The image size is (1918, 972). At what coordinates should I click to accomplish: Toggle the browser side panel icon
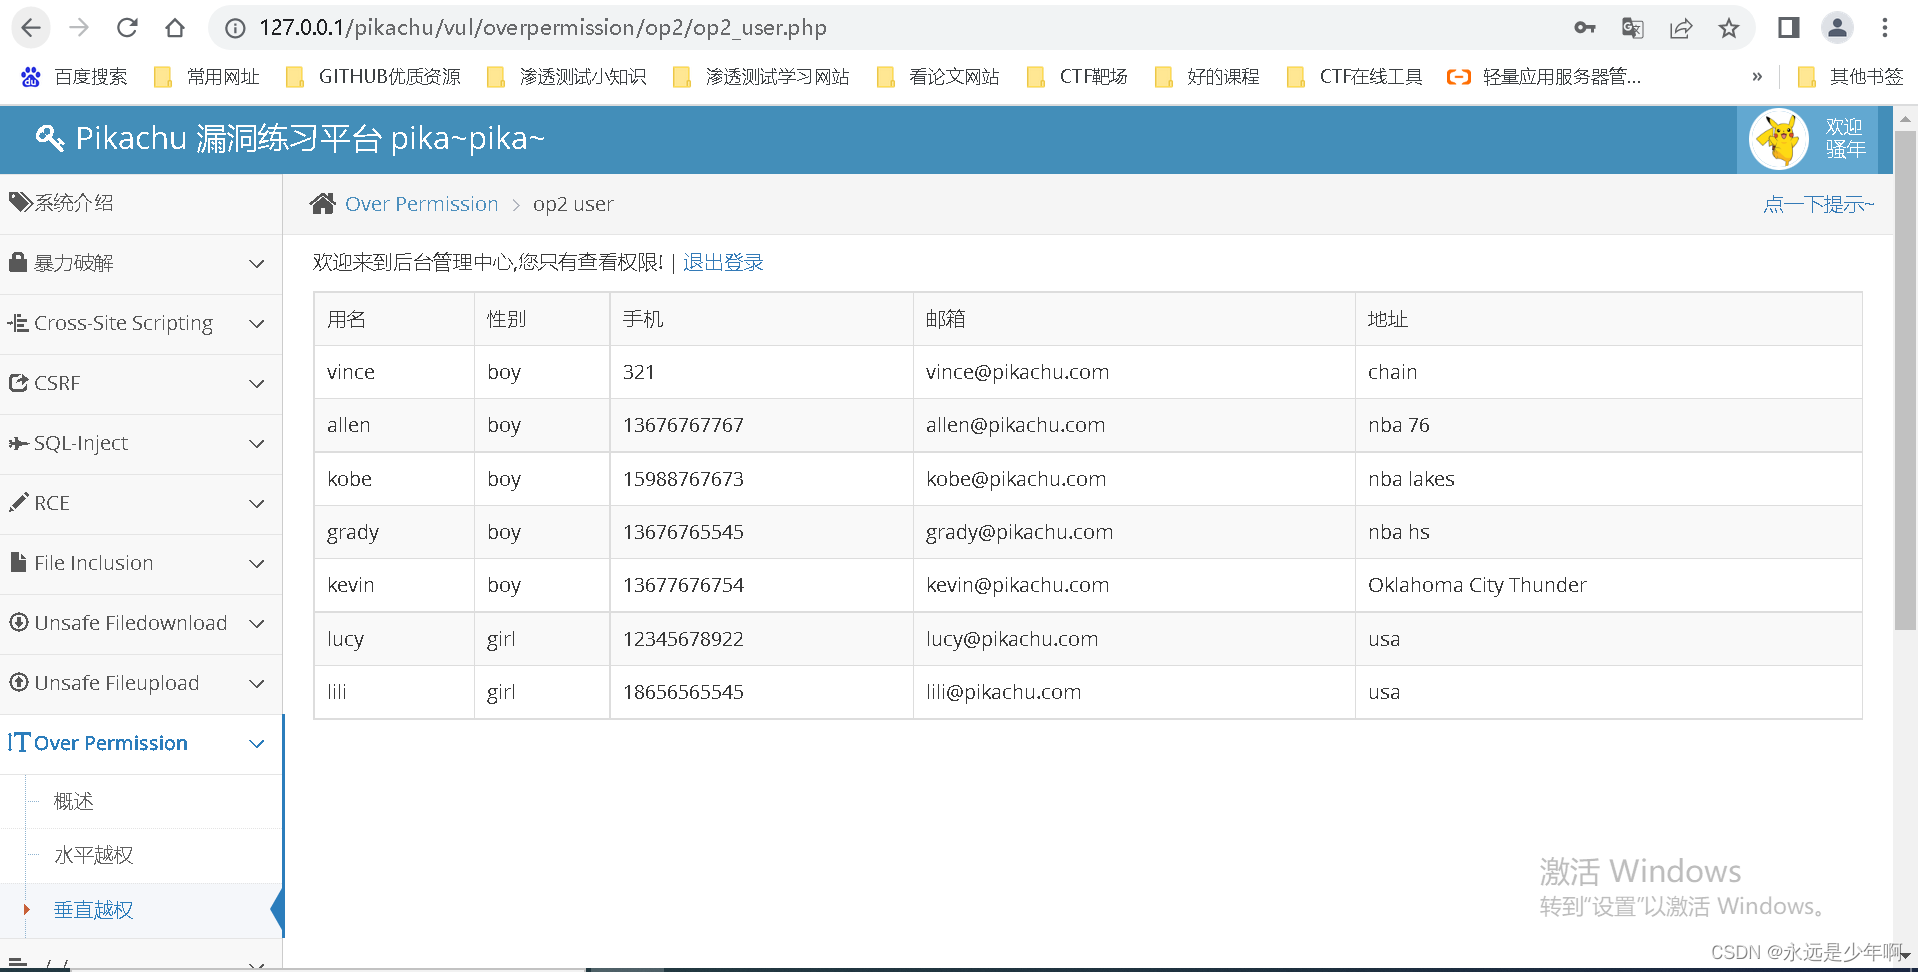(x=1789, y=28)
